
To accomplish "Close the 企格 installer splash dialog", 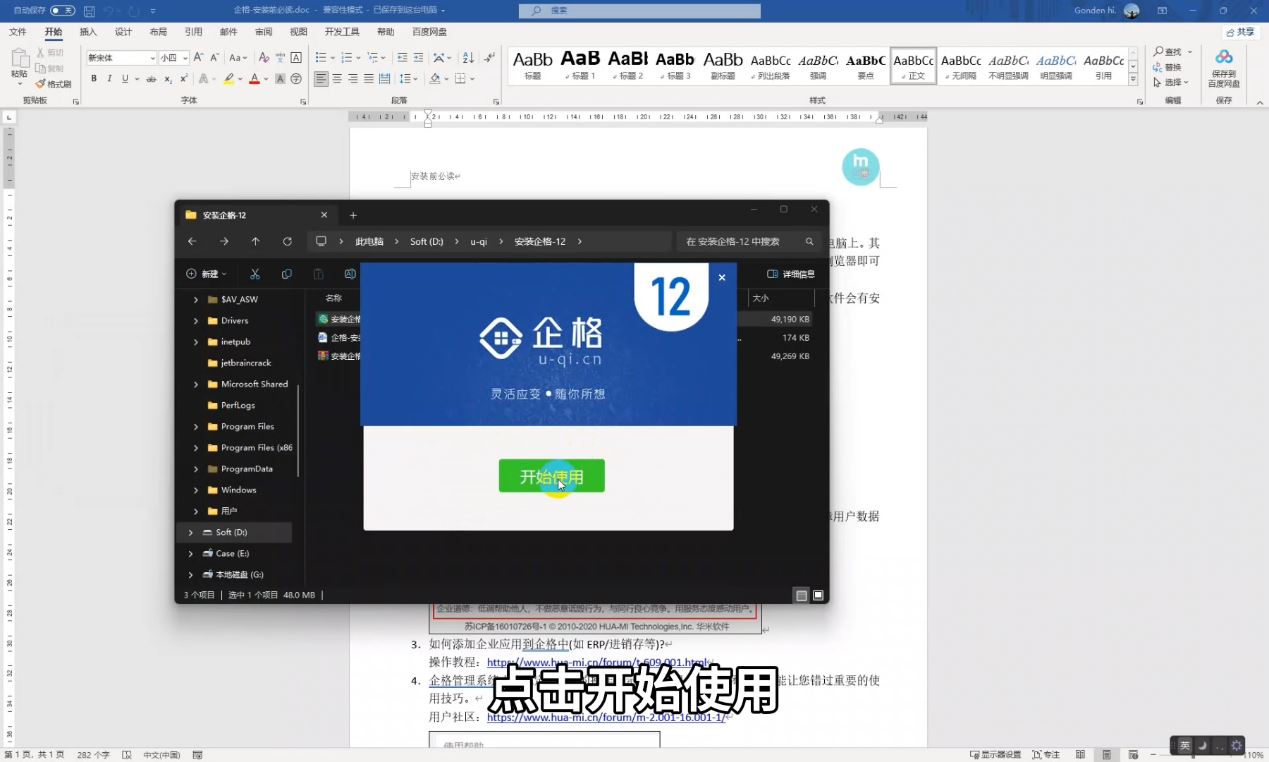I will click(x=722, y=278).
